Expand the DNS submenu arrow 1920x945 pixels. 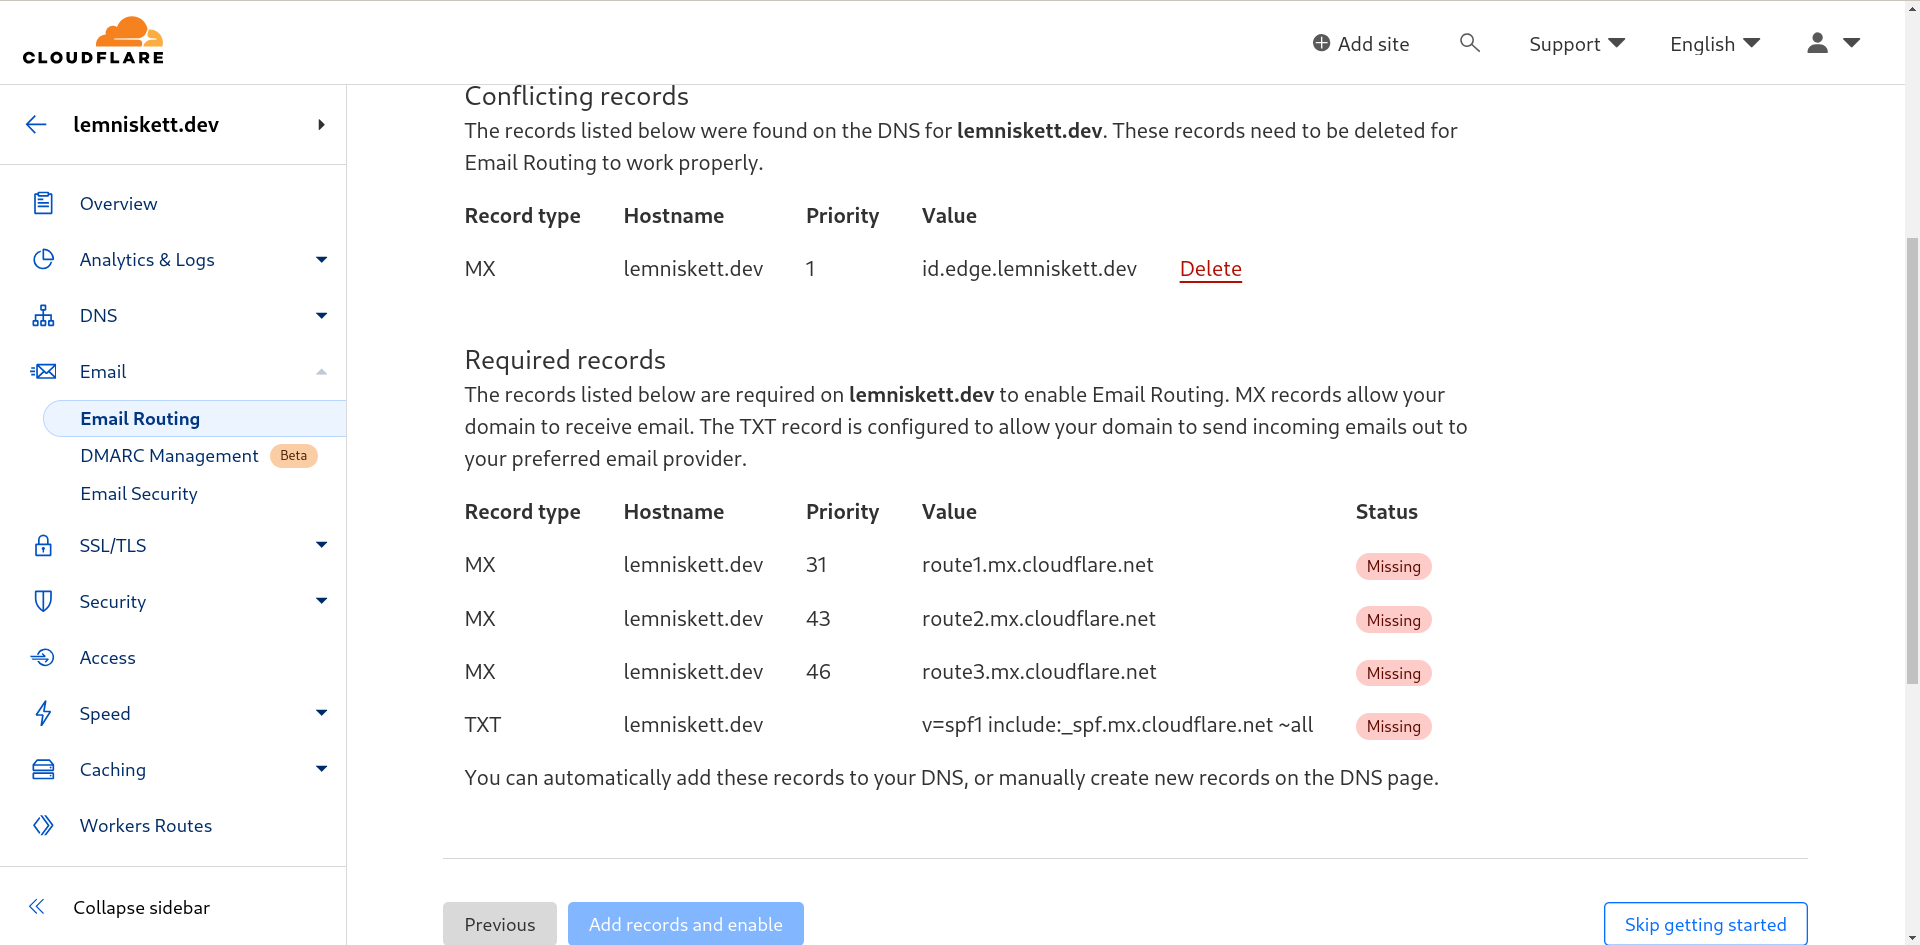pyautogui.click(x=321, y=315)
